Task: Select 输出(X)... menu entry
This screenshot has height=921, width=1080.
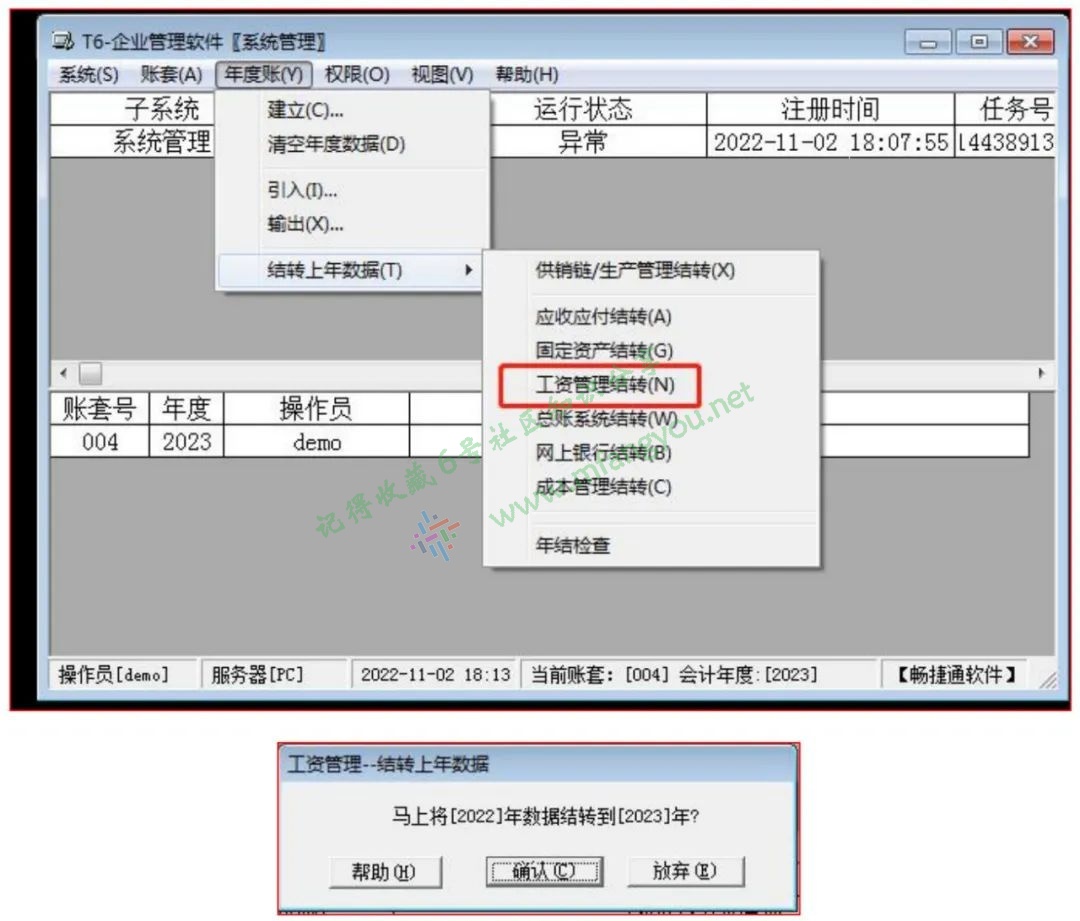Action: click(305, 225)
